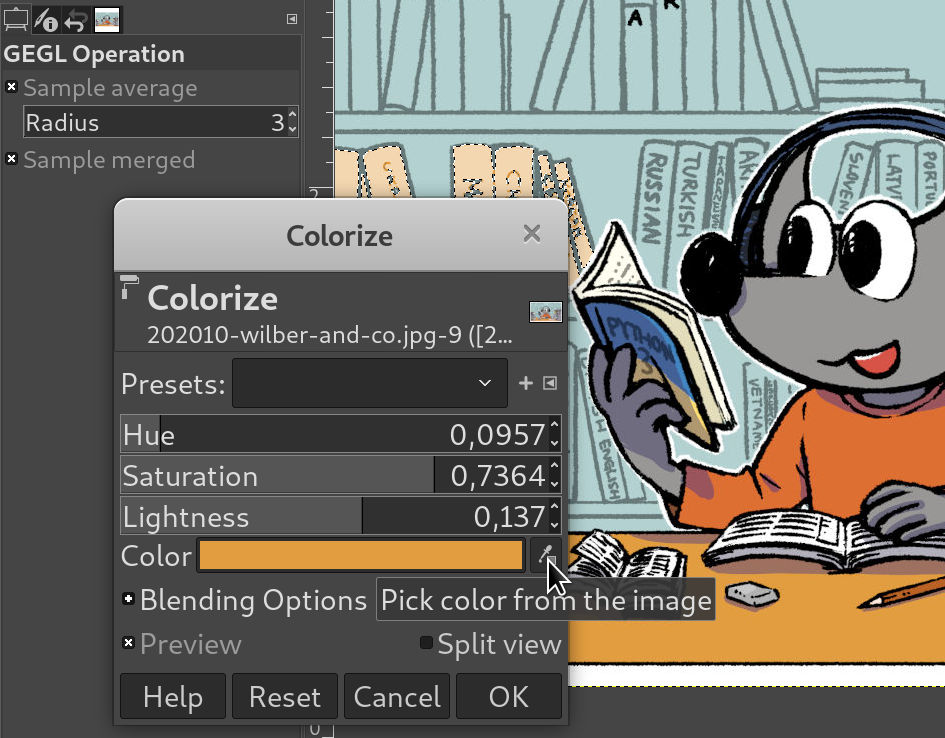This screenshot has width=945, height=738.
Task: Open the orange Color swatch
Action: (360, 556)
